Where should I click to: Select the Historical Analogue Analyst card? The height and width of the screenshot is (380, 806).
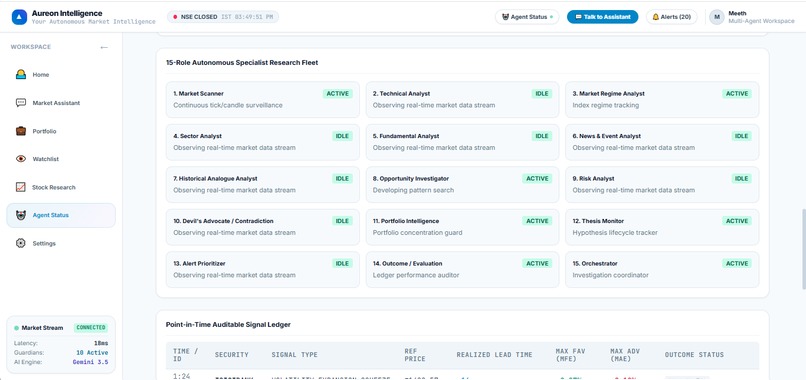coord(263,184)
